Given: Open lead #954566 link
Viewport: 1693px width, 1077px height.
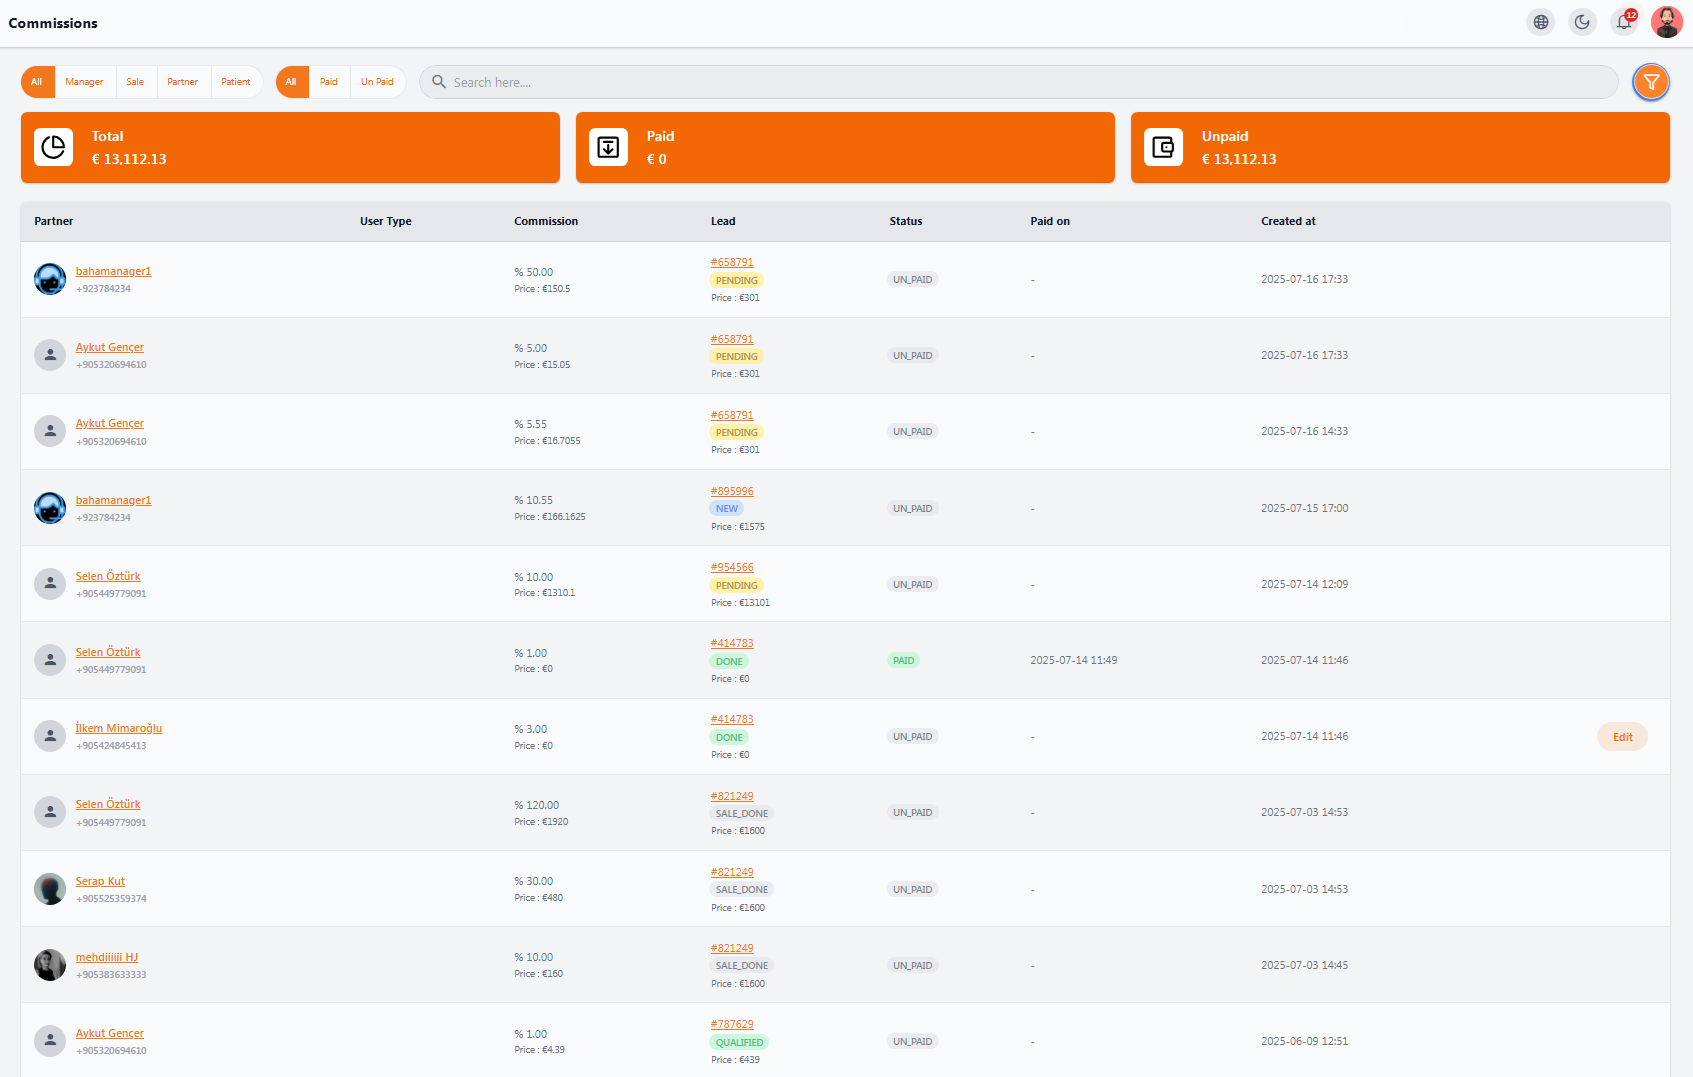Looking at the screenshot, I should pos(732,567).
